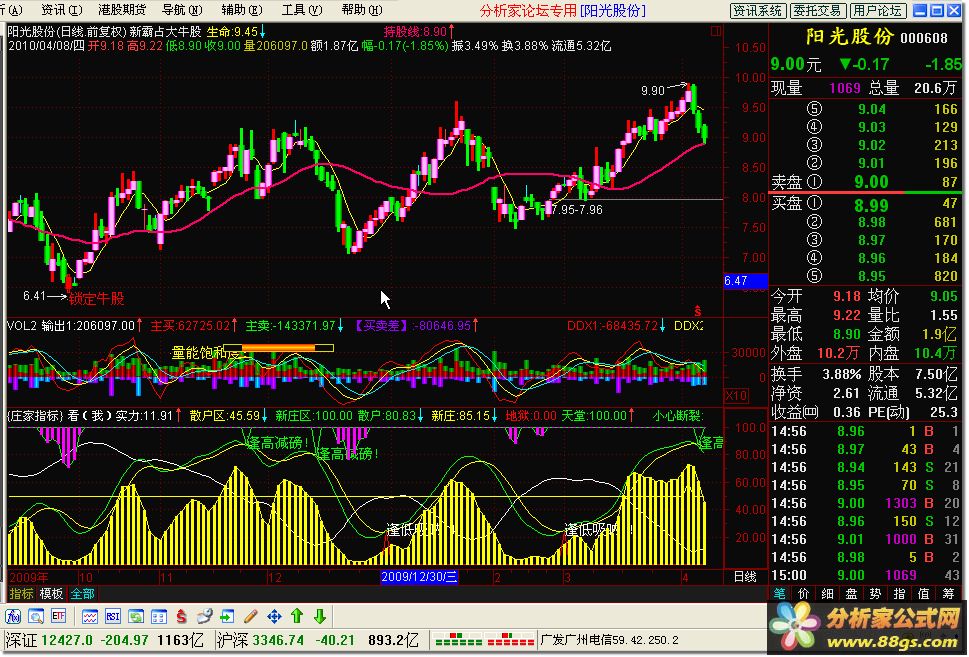Click the small red square icon at chart corner
Image resolution: width=969 pixels, height=657 pixels.
(716, 31)
